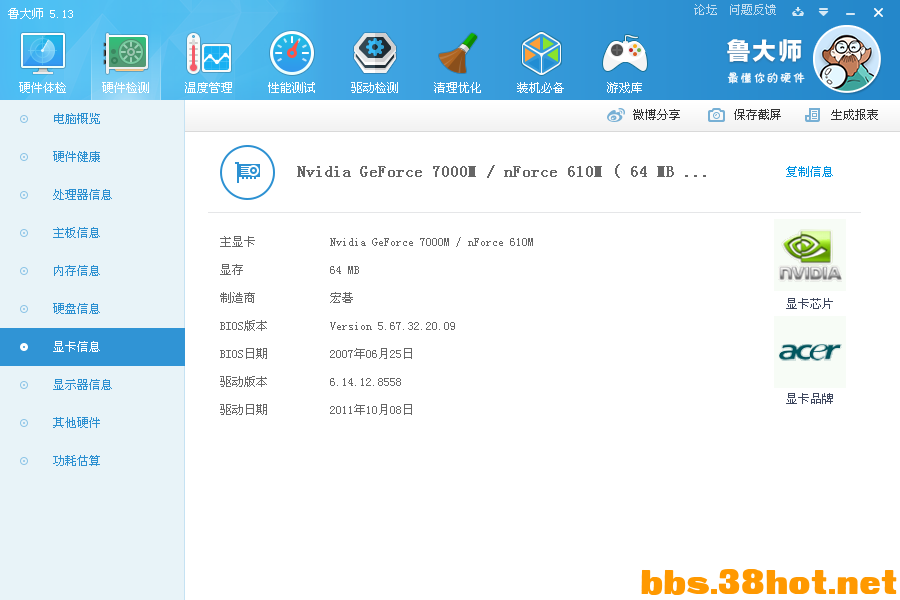
Task: Click 微博分享 text button
Action: tap(656, 115)
